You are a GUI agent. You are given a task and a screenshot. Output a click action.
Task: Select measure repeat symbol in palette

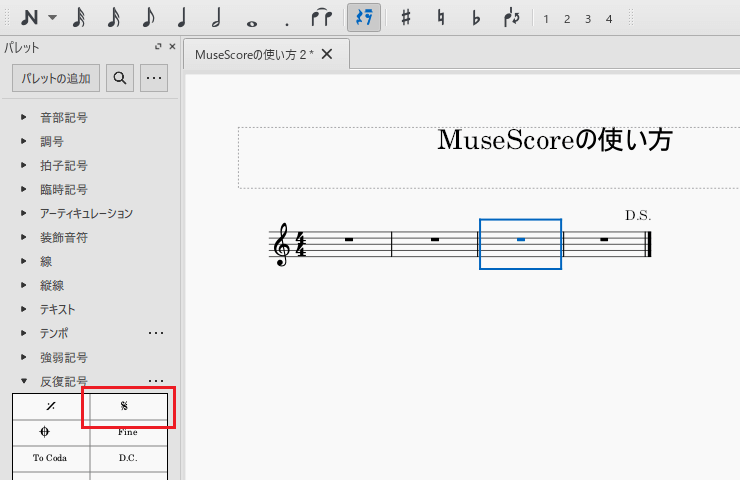(51, 406)
